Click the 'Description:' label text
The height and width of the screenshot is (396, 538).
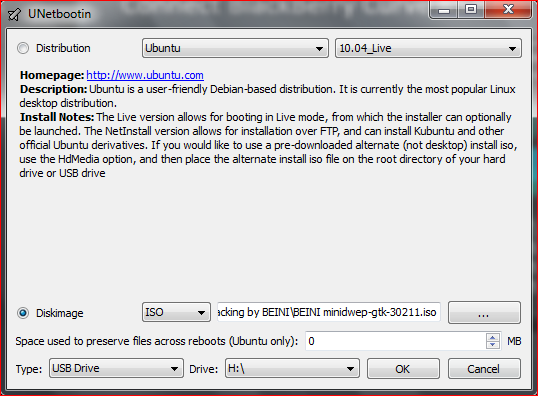(x=54, y=89)
